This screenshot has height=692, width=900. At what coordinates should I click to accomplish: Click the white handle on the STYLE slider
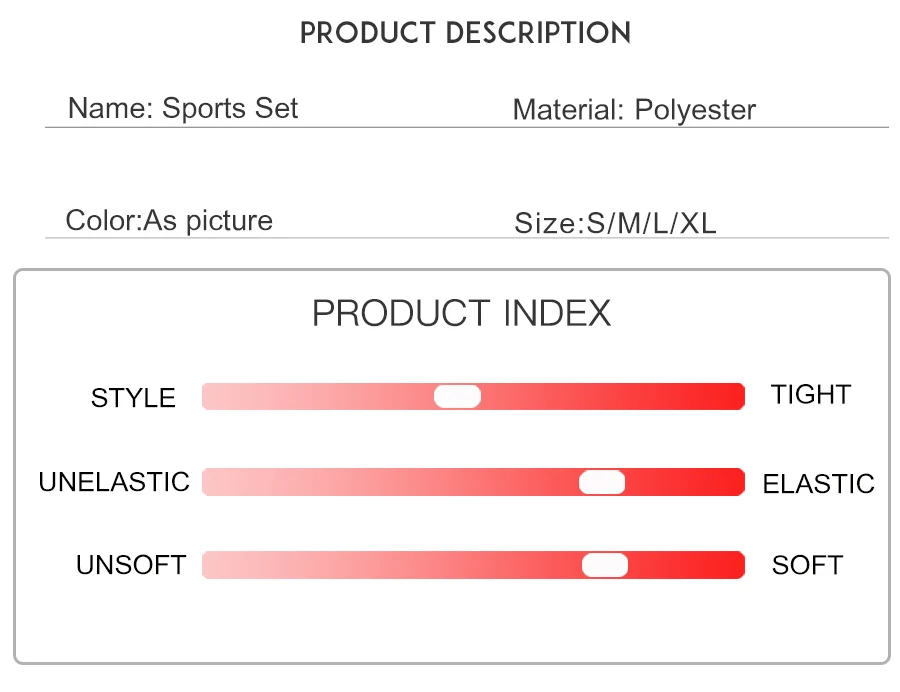[457, 396]
